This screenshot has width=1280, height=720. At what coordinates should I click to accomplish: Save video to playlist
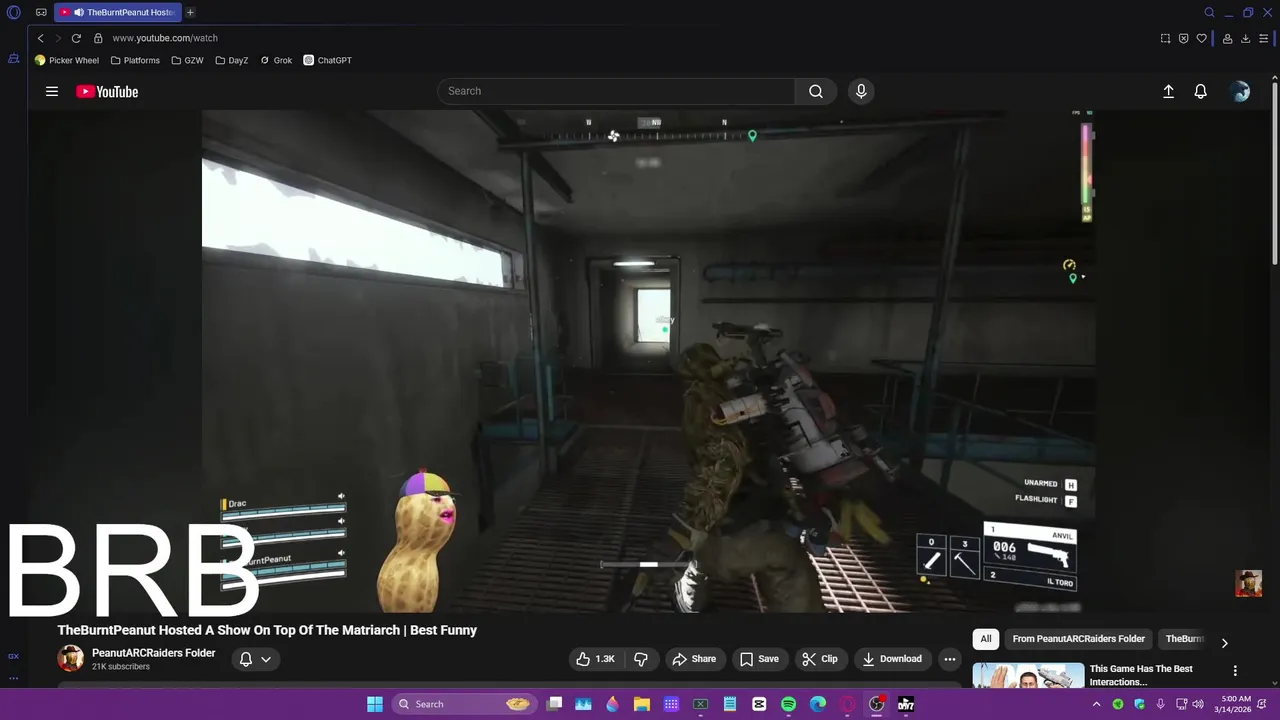tap(759, 659)
